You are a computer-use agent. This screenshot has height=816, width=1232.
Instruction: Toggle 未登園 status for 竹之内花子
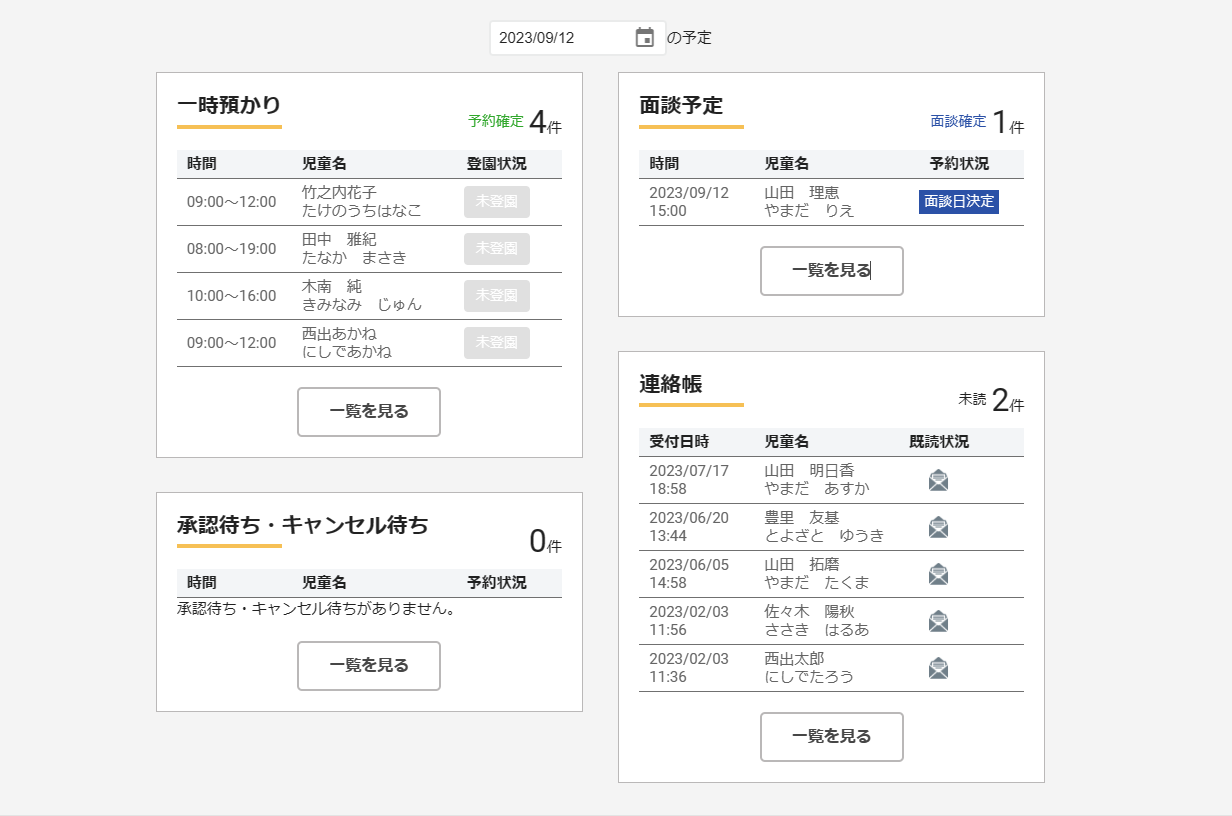click(x=496, y=202)
